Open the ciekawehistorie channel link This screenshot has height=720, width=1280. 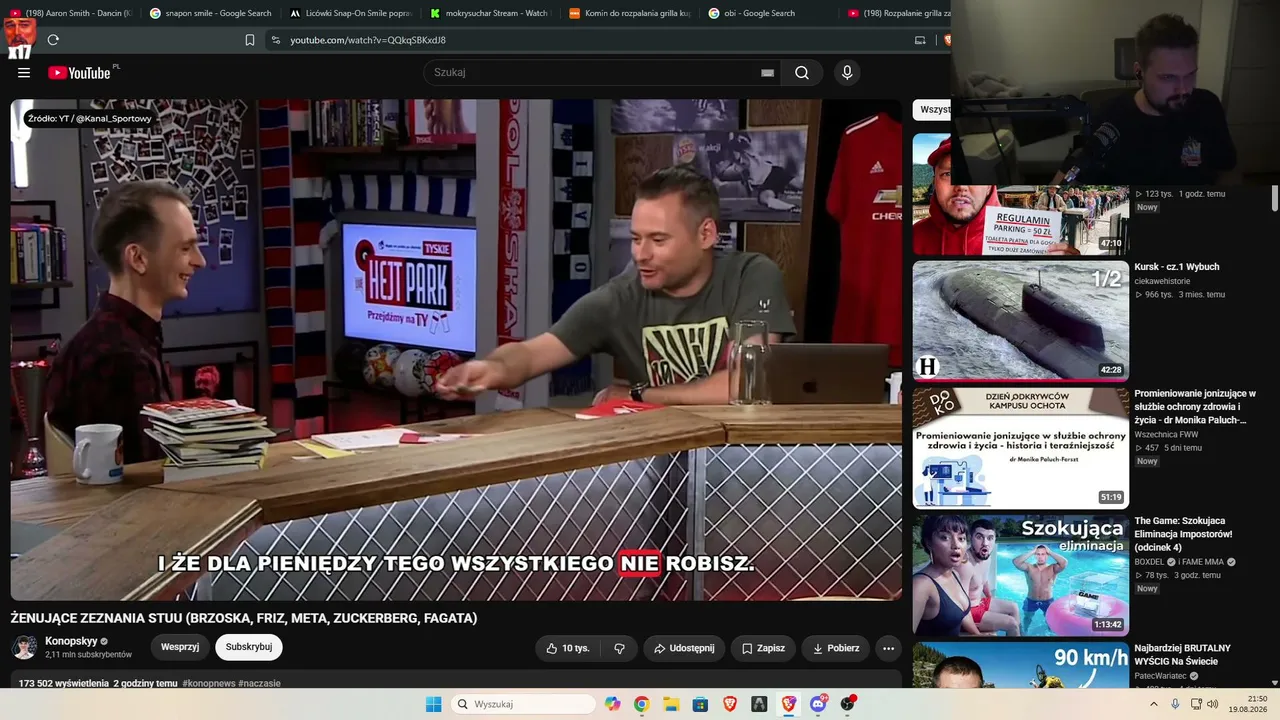click(1162, 281)
